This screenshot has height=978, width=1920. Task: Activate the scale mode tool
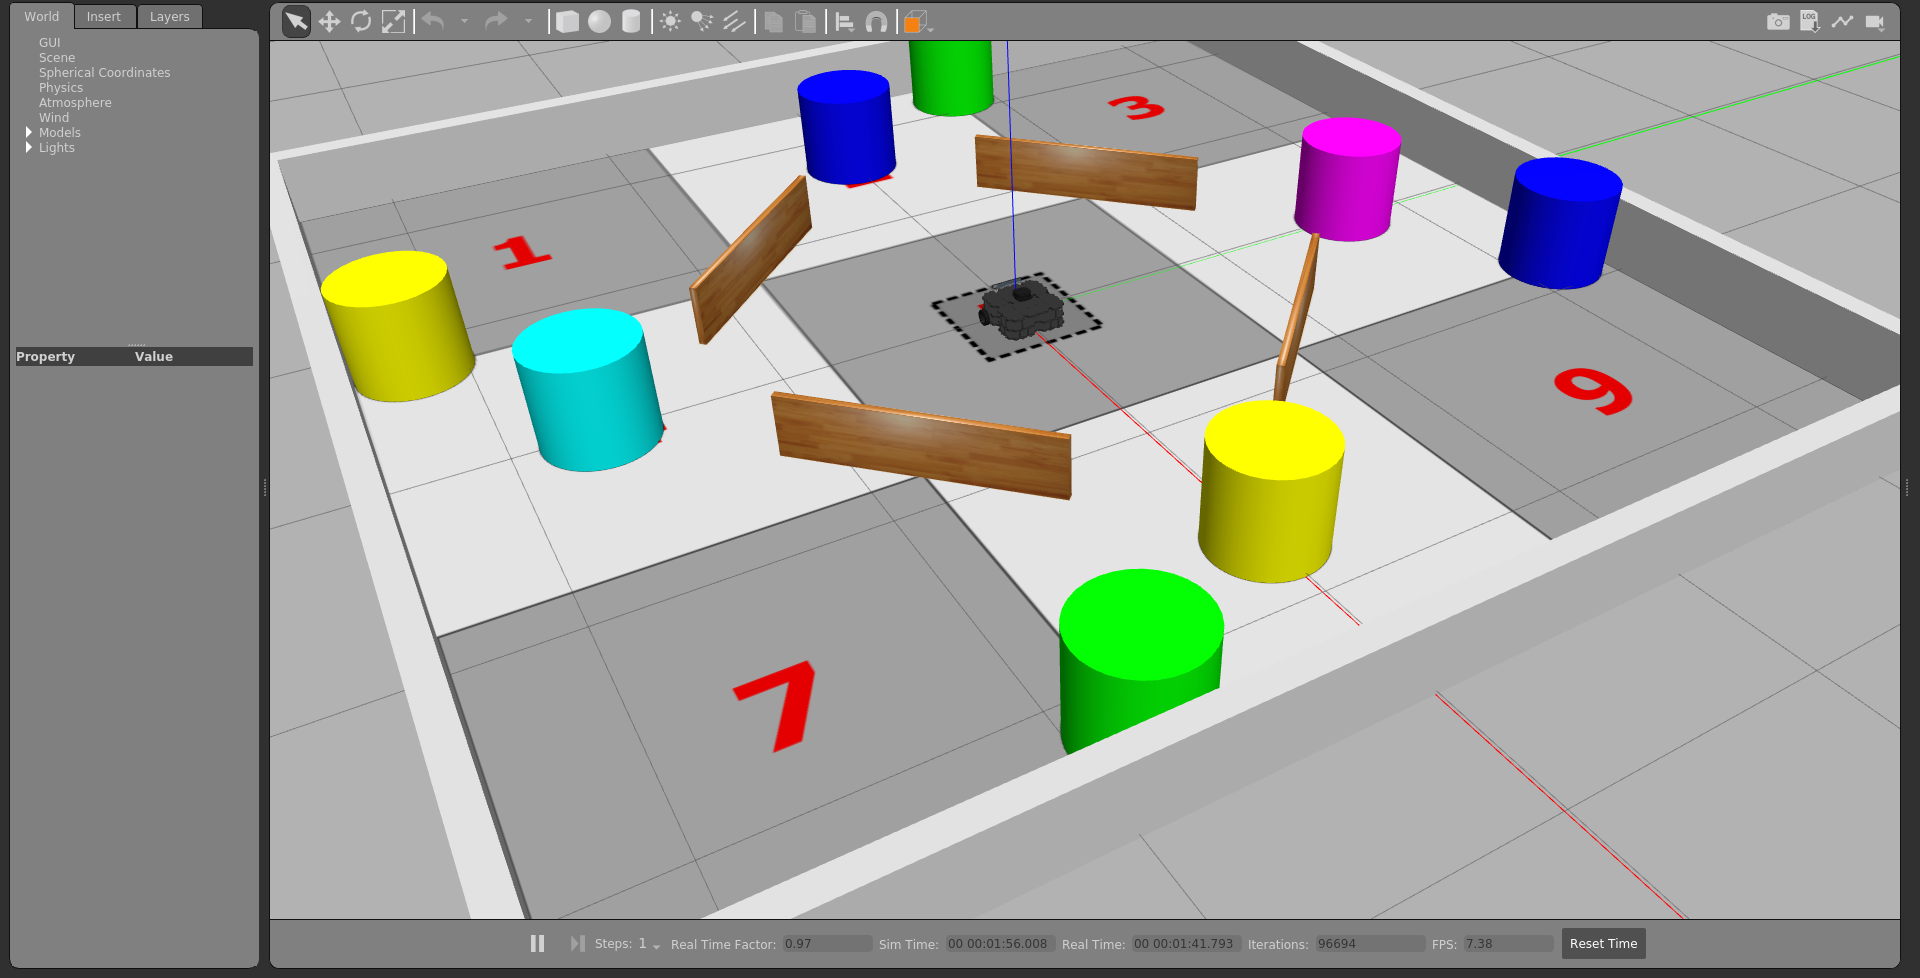click(394, 21)
